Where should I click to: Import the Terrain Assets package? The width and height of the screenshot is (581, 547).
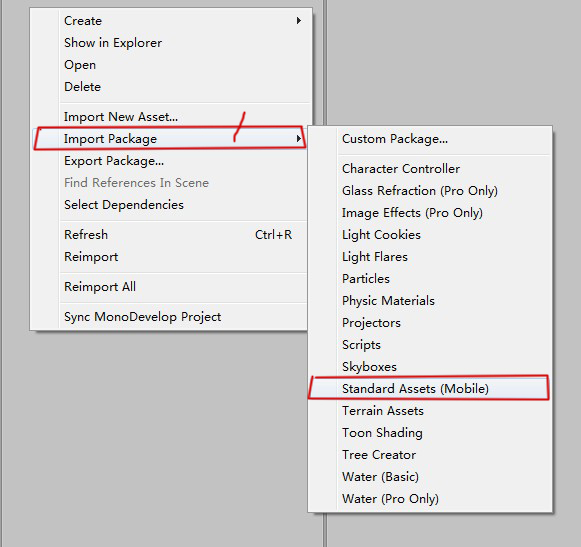coord(382,411)
